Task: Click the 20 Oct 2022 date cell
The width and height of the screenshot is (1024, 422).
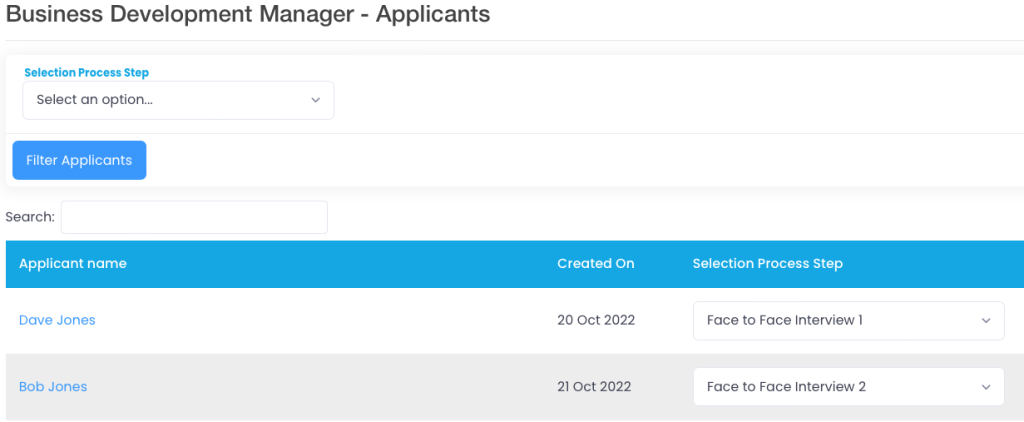Action: coord(596,320)
